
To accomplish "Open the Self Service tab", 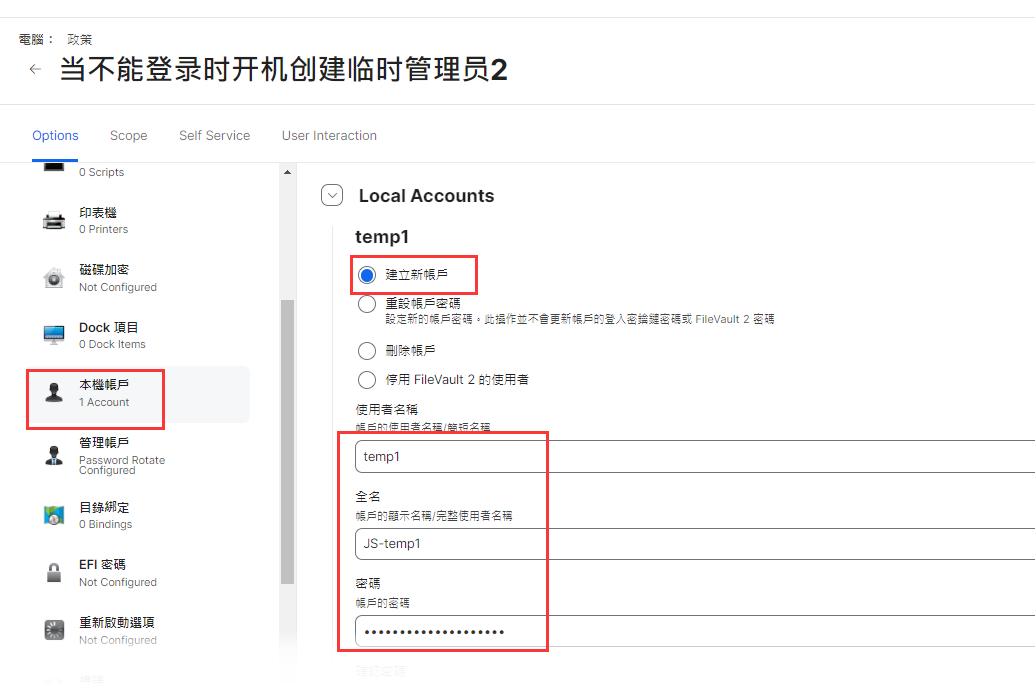I will (x=214, y=136).
